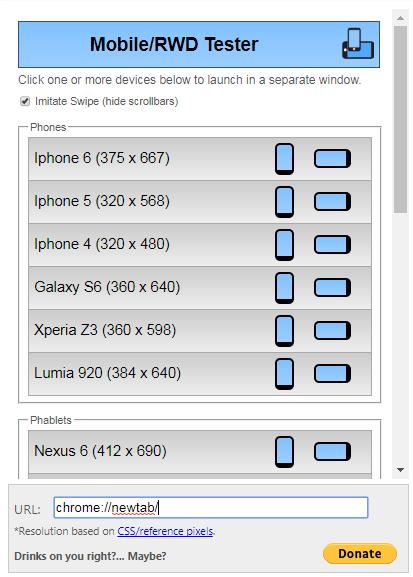
Task: Click the scrollbar down arrow
Action: point(400,470)
